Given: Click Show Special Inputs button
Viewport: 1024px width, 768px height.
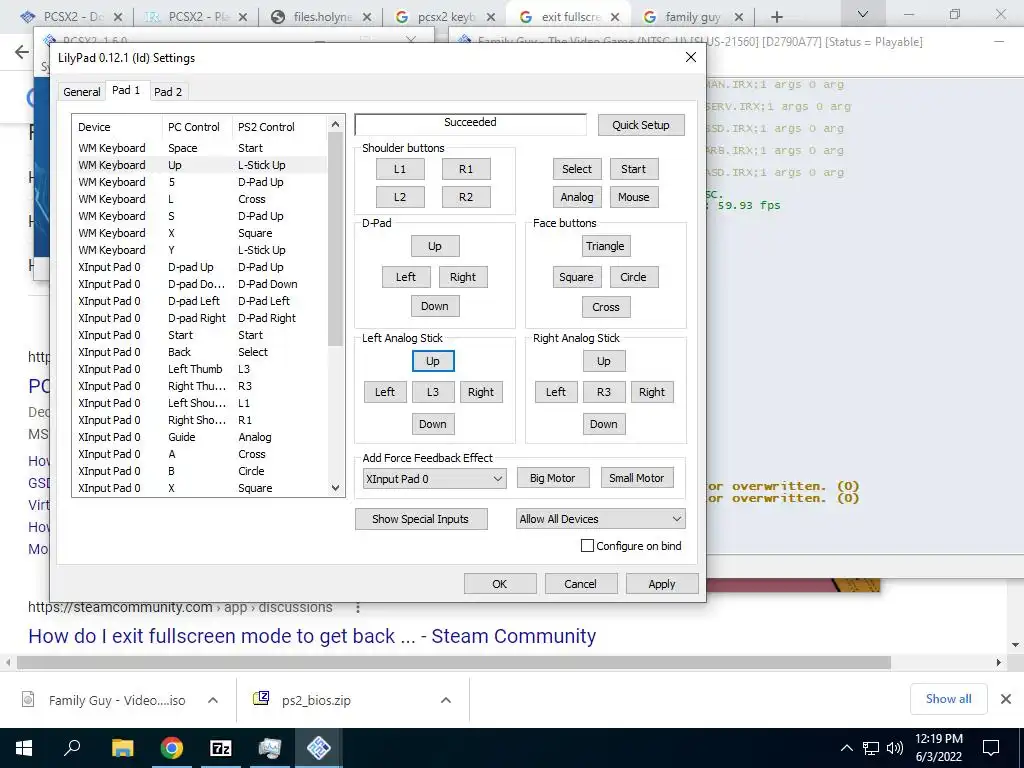Looking at the screenshot, I should (421, 519).
